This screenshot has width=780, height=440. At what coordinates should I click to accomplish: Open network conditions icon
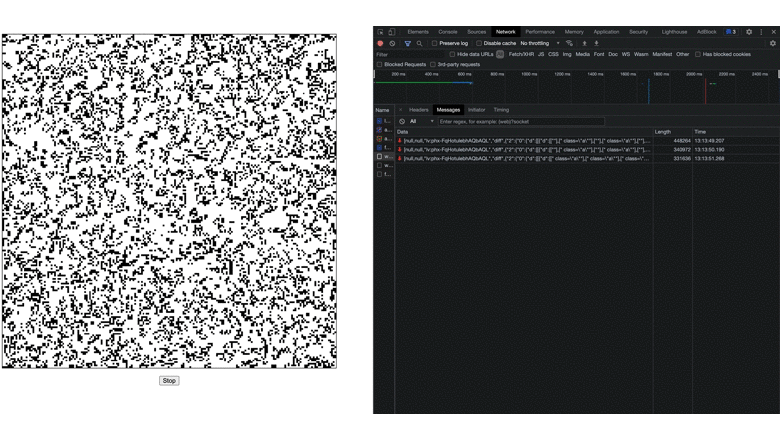[x=569, y=44]
